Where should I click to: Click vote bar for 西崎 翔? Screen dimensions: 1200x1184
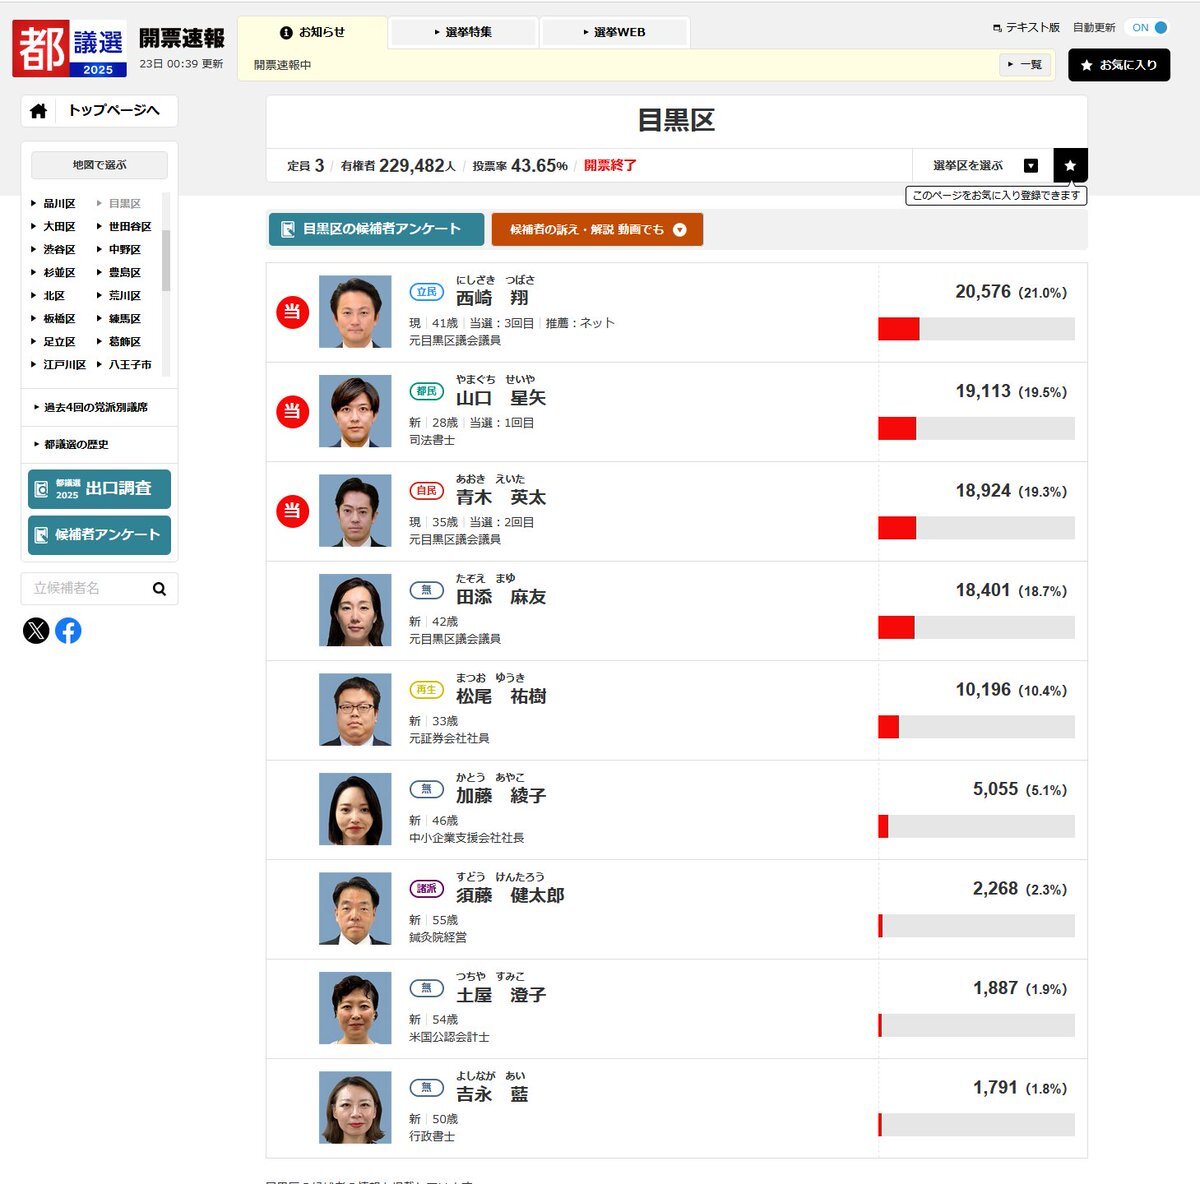point(976,329)
